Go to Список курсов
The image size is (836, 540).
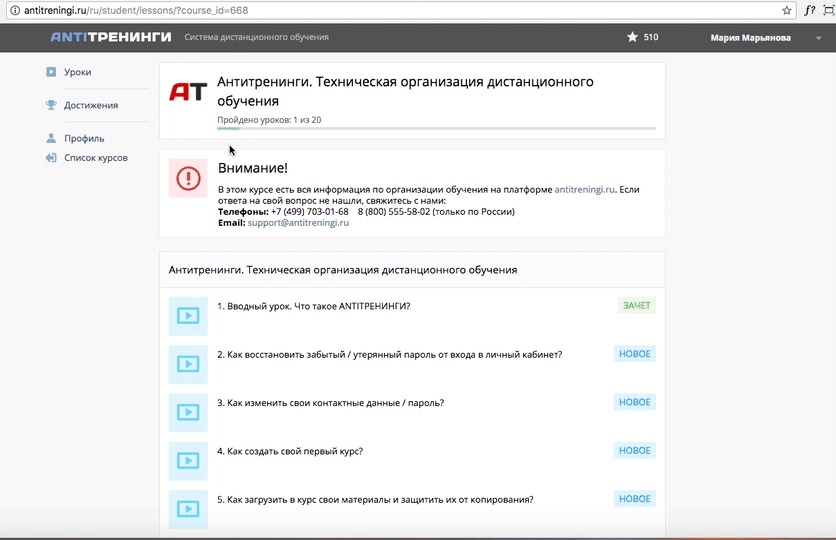(96, 158)
